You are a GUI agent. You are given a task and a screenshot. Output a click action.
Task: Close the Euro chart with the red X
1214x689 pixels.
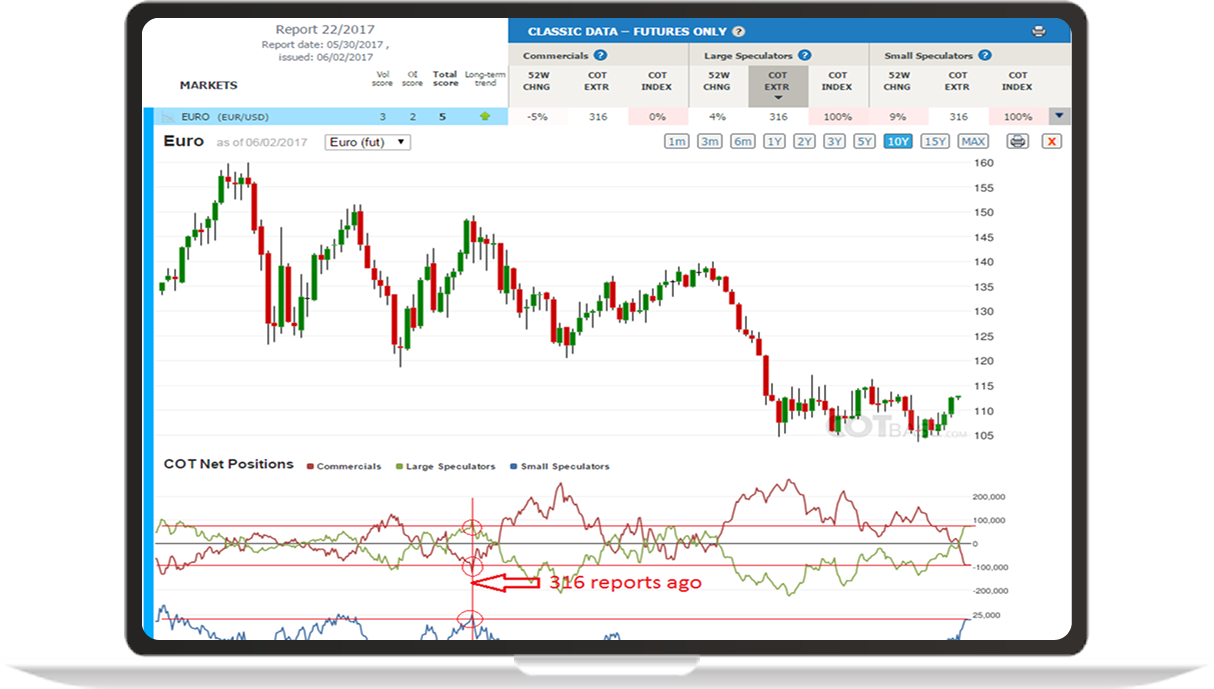1051,142
